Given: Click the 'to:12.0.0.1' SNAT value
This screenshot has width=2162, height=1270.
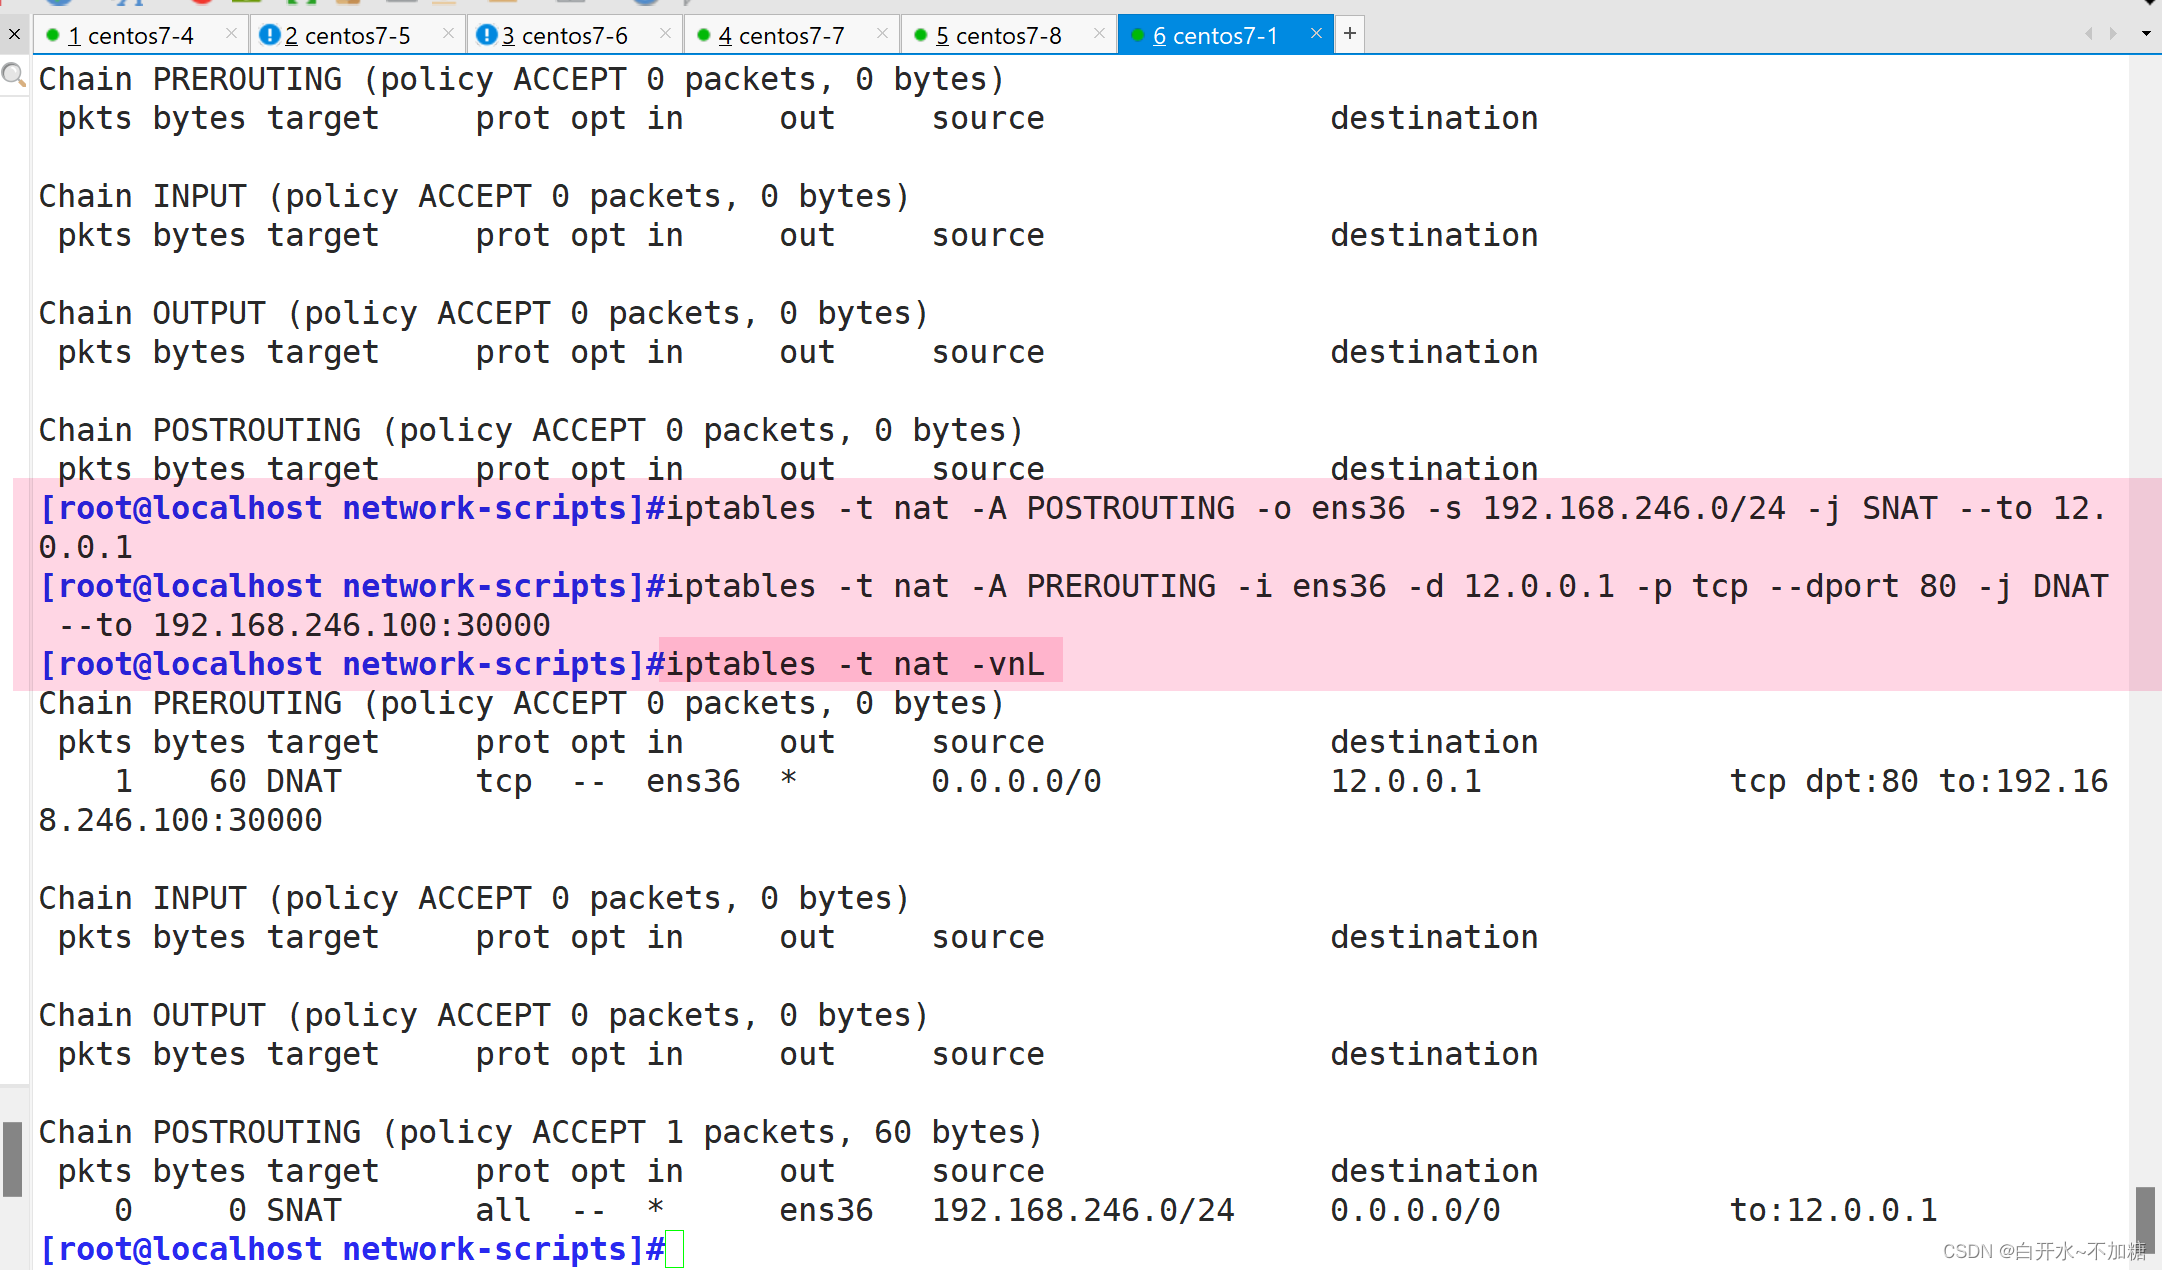Looking at the screenshot, I should point(1834,1210).
